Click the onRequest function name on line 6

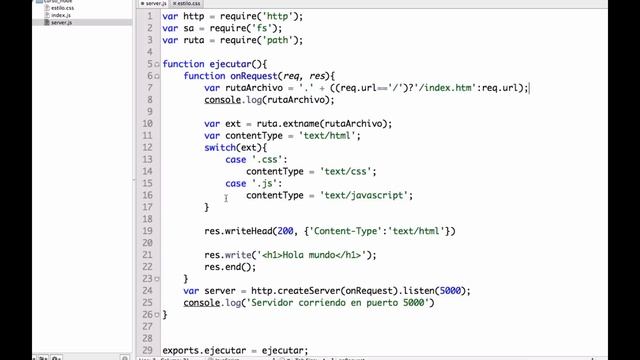pos(254,76)
